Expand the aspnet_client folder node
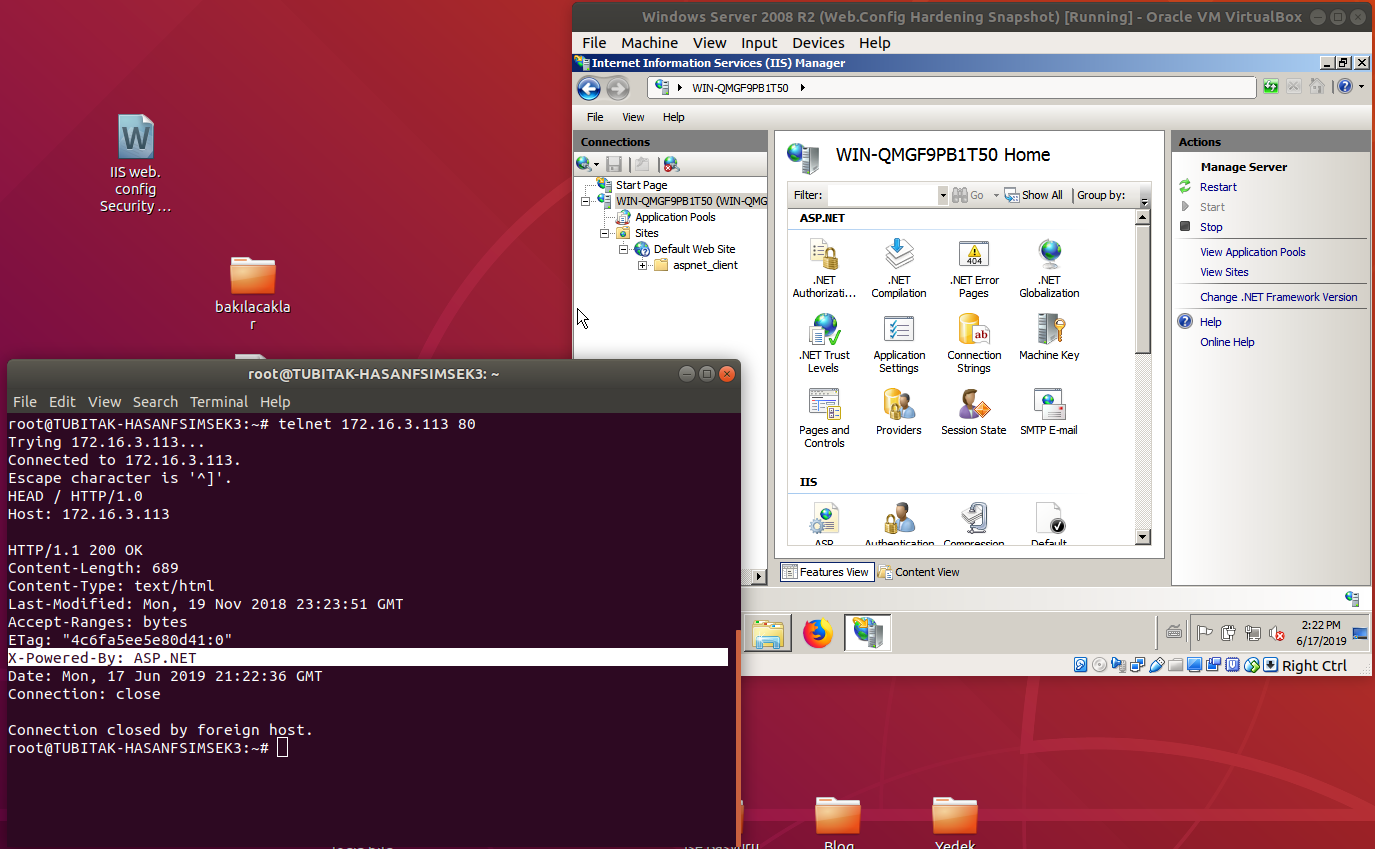The image size is (1375, 849). (642, 265)
